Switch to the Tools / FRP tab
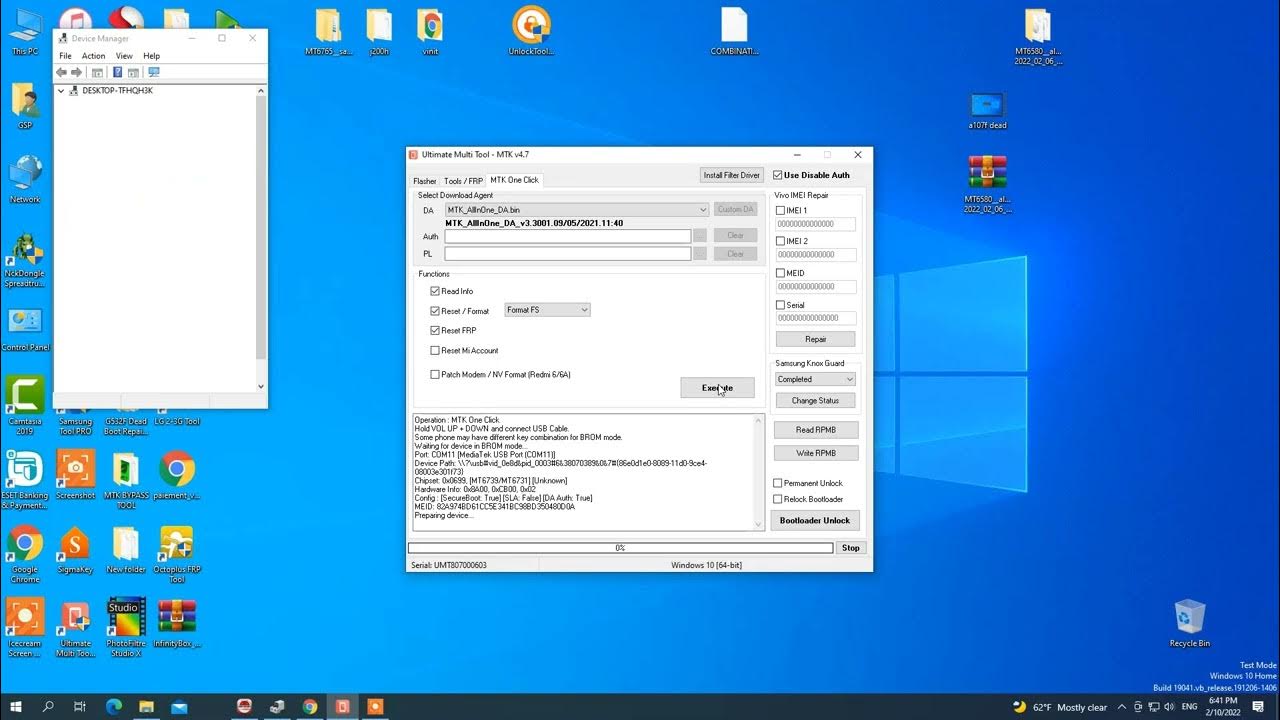The image size is (1280, 720). click(x=463, y=181)
